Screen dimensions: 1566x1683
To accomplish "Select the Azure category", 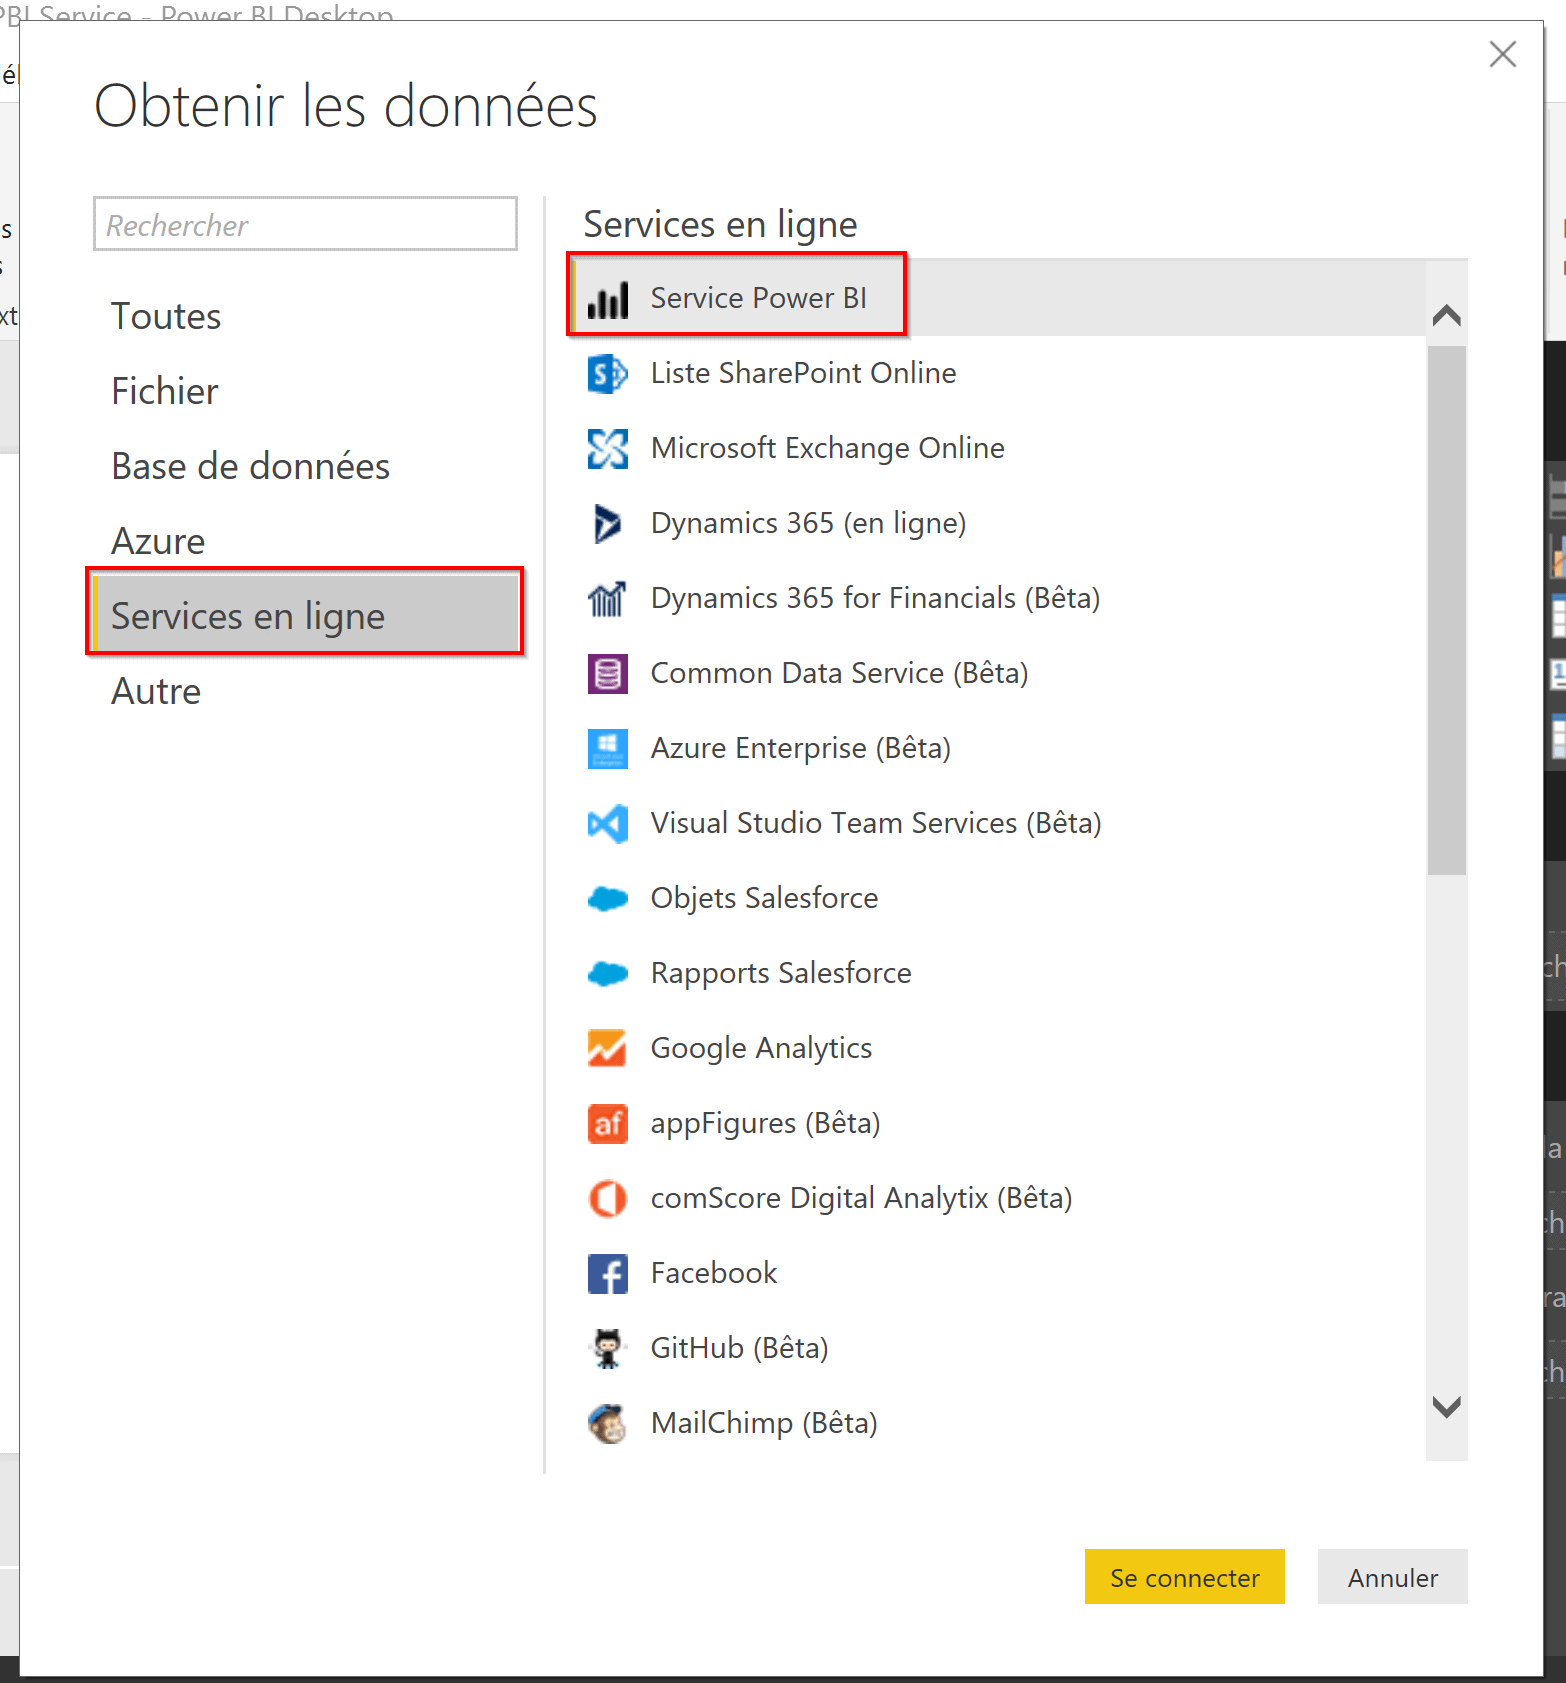I will tap(158, 541).
